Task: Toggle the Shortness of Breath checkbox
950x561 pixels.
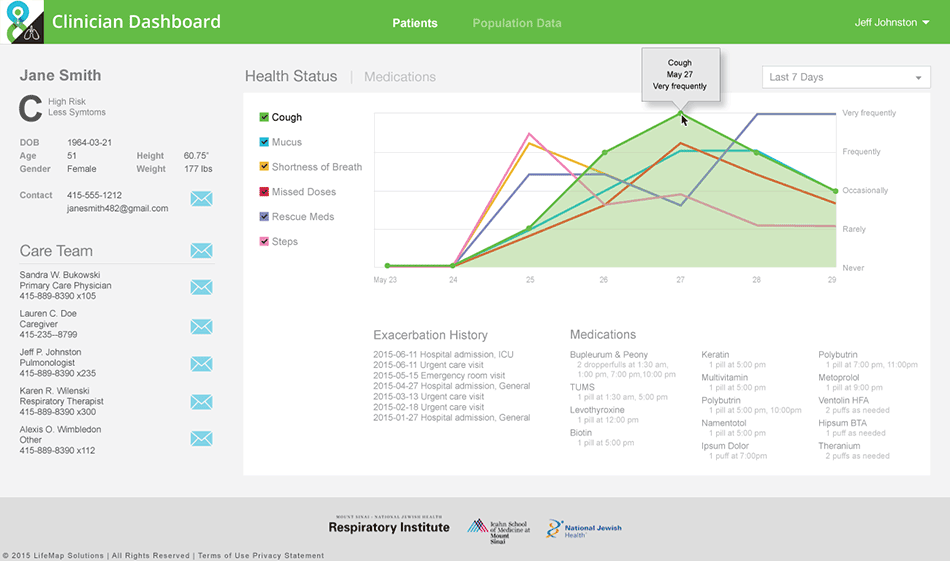Action: 264,167
